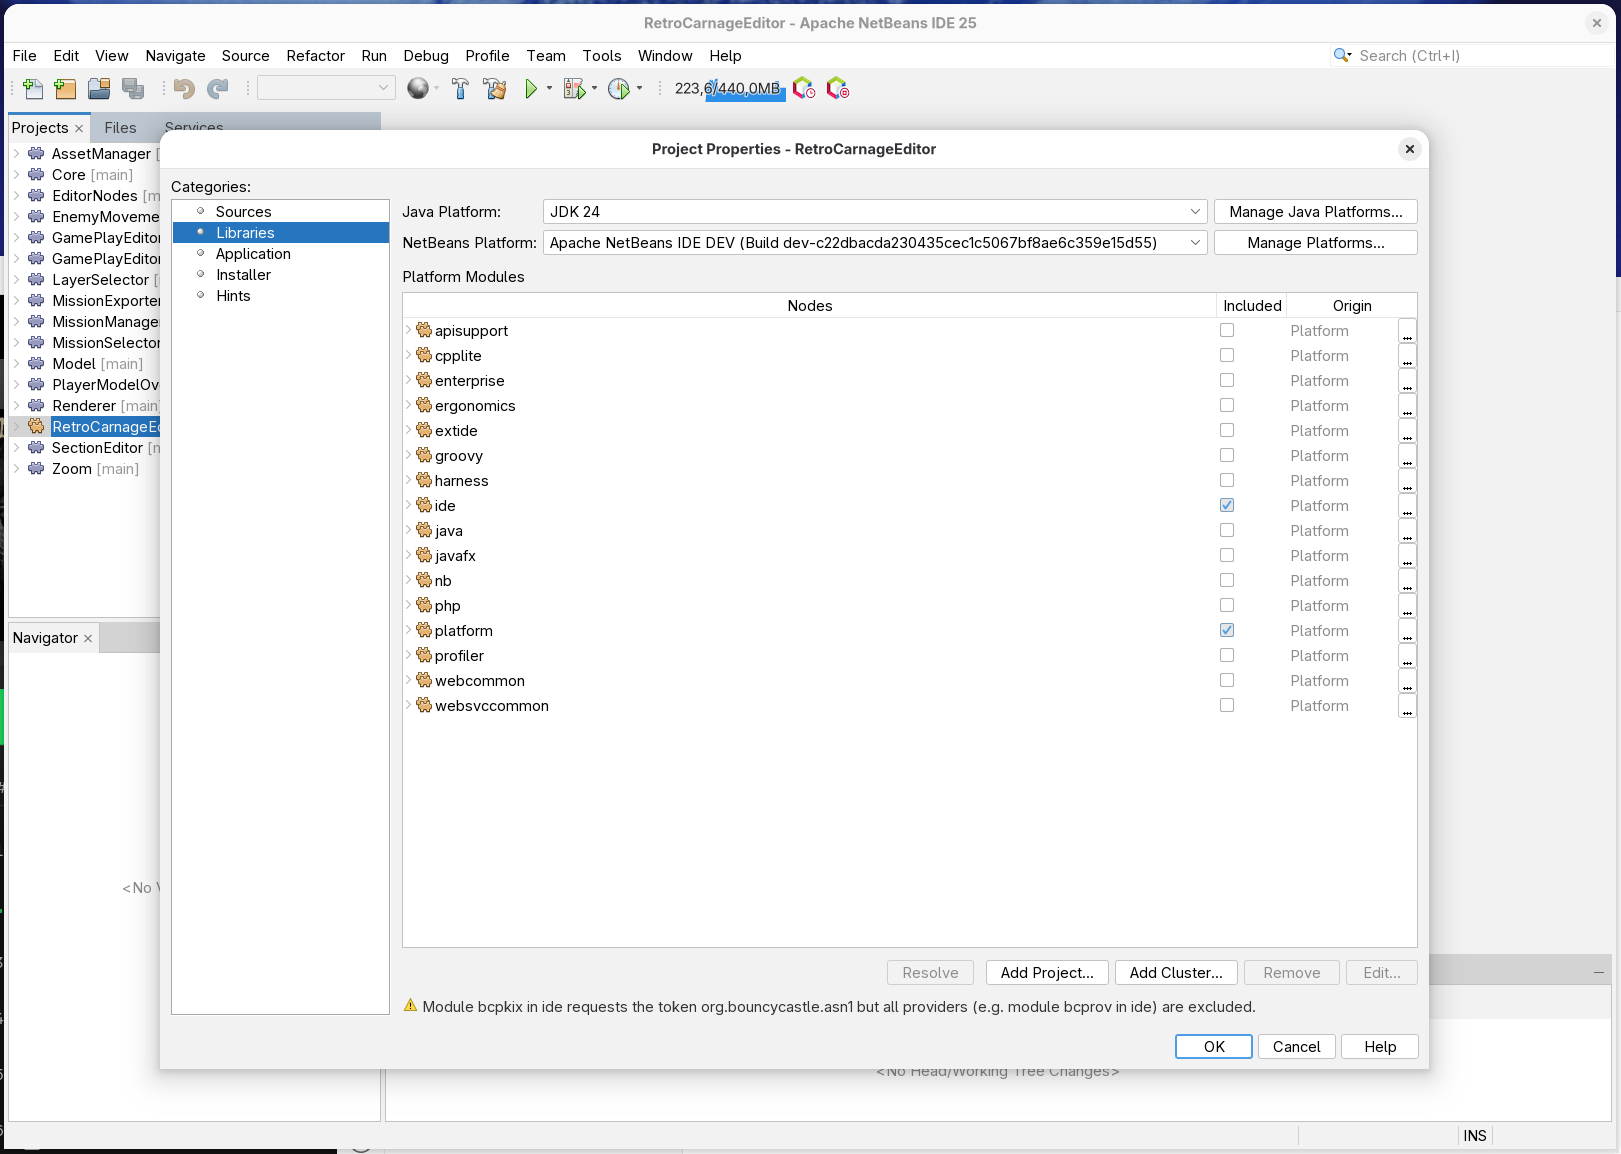Viewport: 1621px width, 1154px height.
Task: Click Cancel in Project Properties
Action: [x=1296, y=1046]
